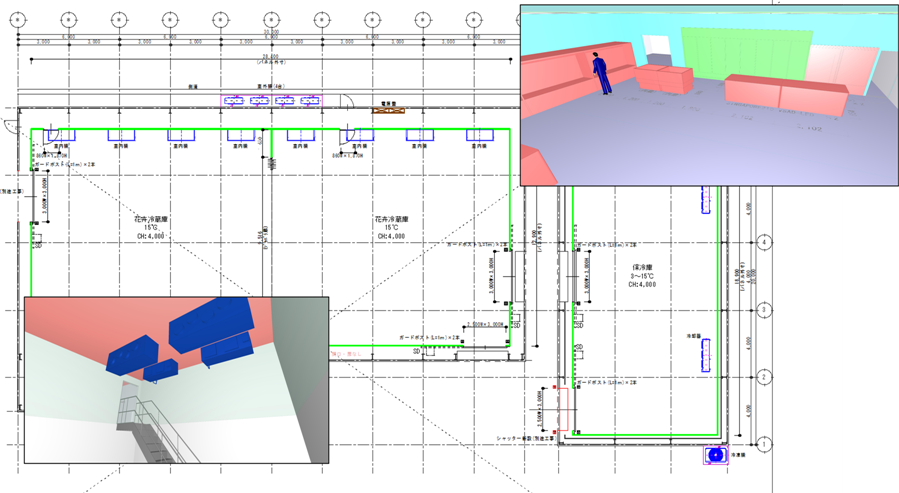Click the green wall panel in the 3D view
The height and width of the screenshot is (493, 899).
tap(745, 53)
